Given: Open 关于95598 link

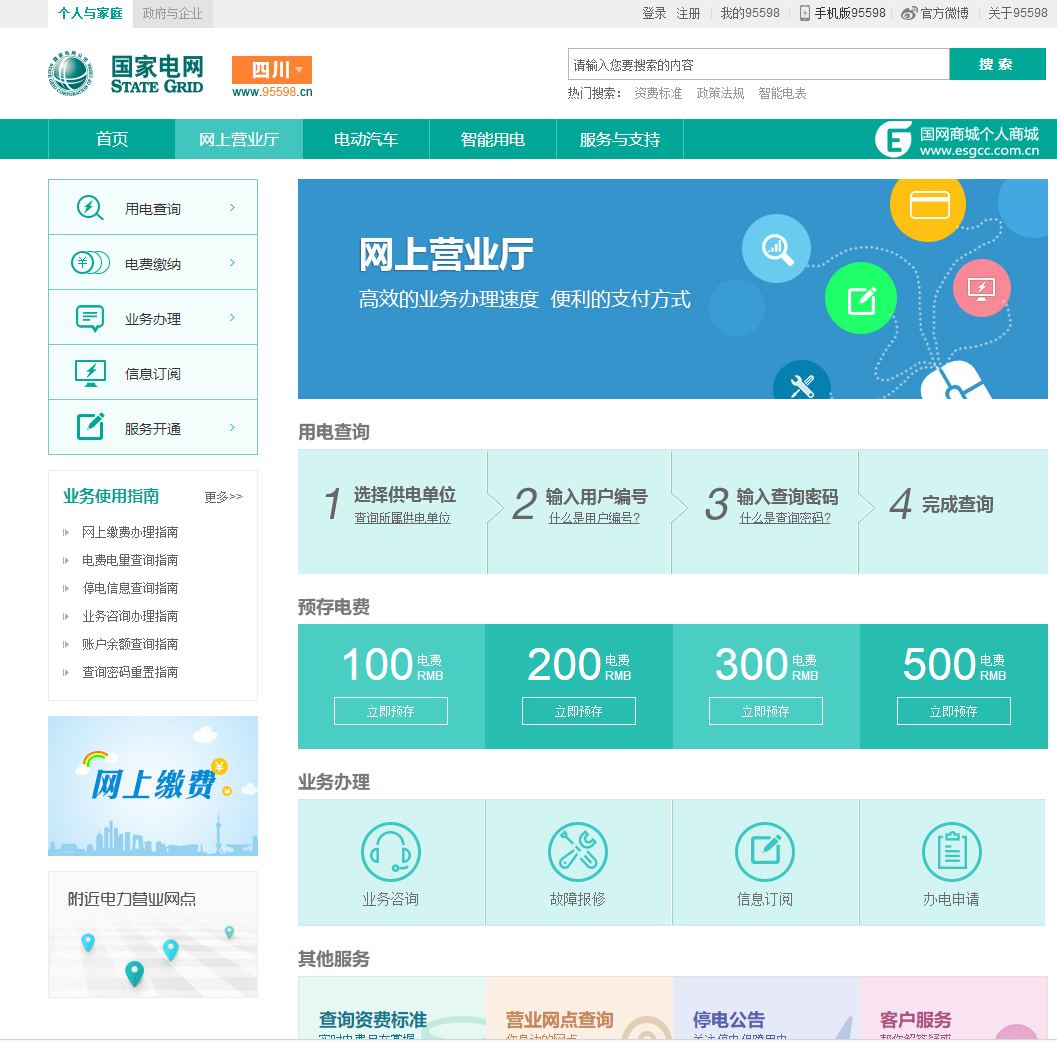Looking at the screenshot, I should point(1018,13).
